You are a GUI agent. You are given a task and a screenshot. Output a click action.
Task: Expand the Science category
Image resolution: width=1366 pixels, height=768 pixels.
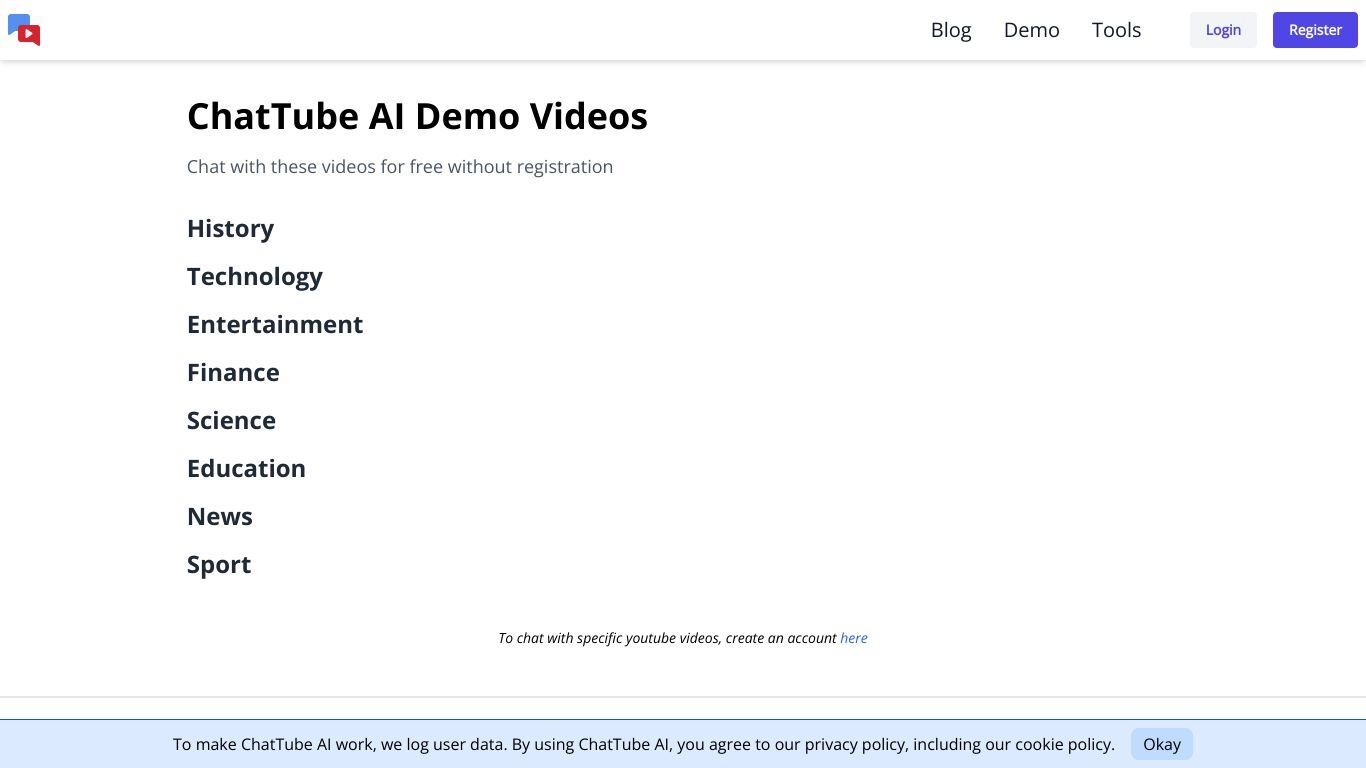pos(231,420)
